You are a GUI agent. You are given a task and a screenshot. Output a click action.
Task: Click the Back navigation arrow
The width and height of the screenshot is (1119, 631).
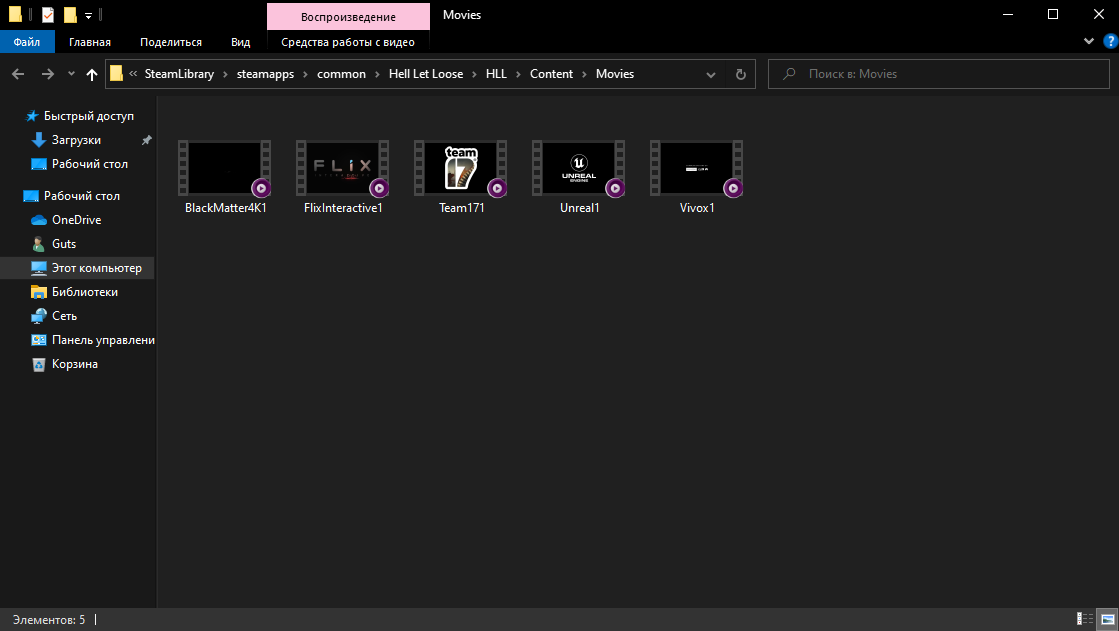[19, 74]
